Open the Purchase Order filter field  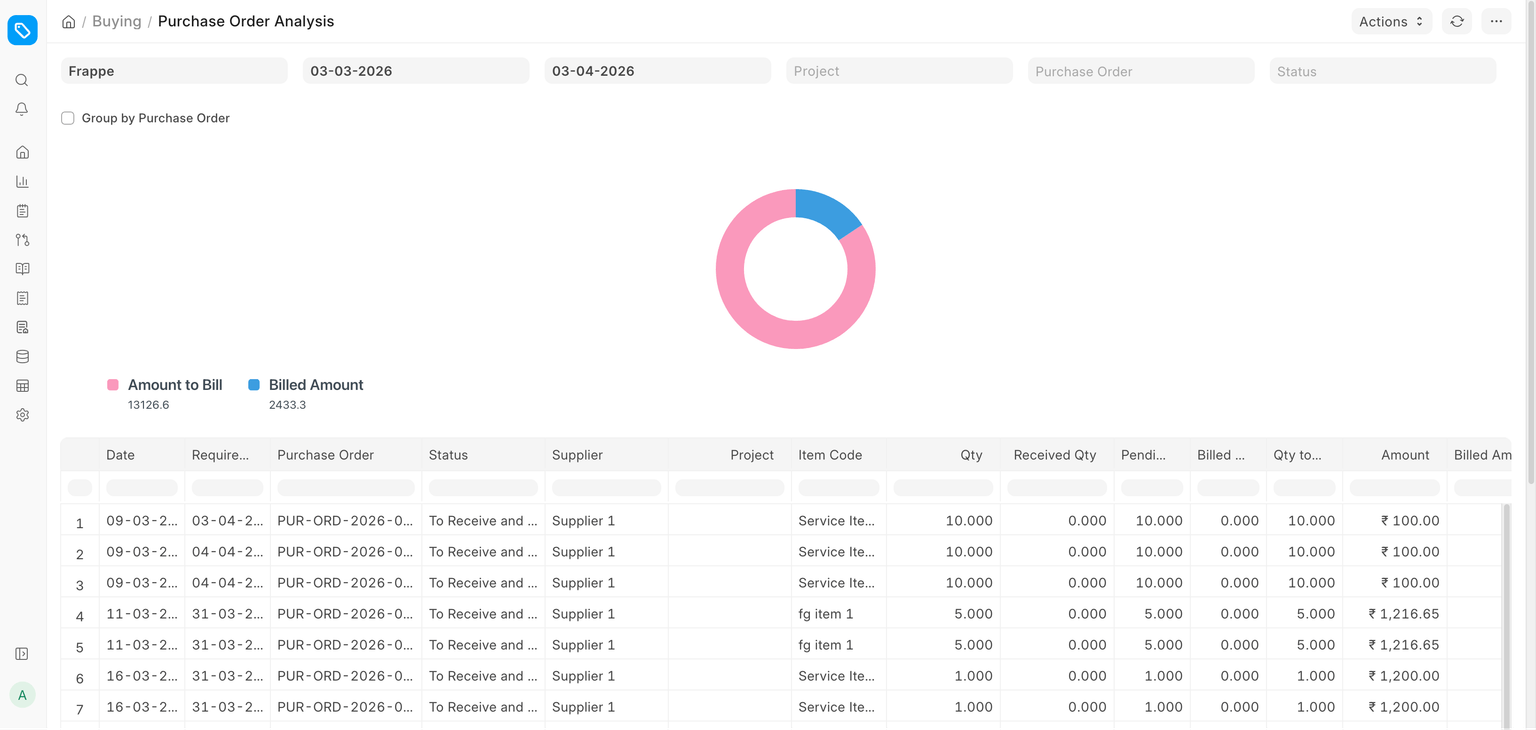click(1140, 71)
